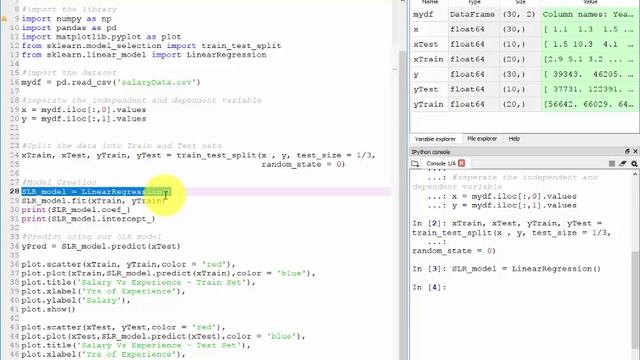Screen dimensions: 640x360
Task: Click the DataFrame type cell of mydf
Action: click(x=472, y=14)
